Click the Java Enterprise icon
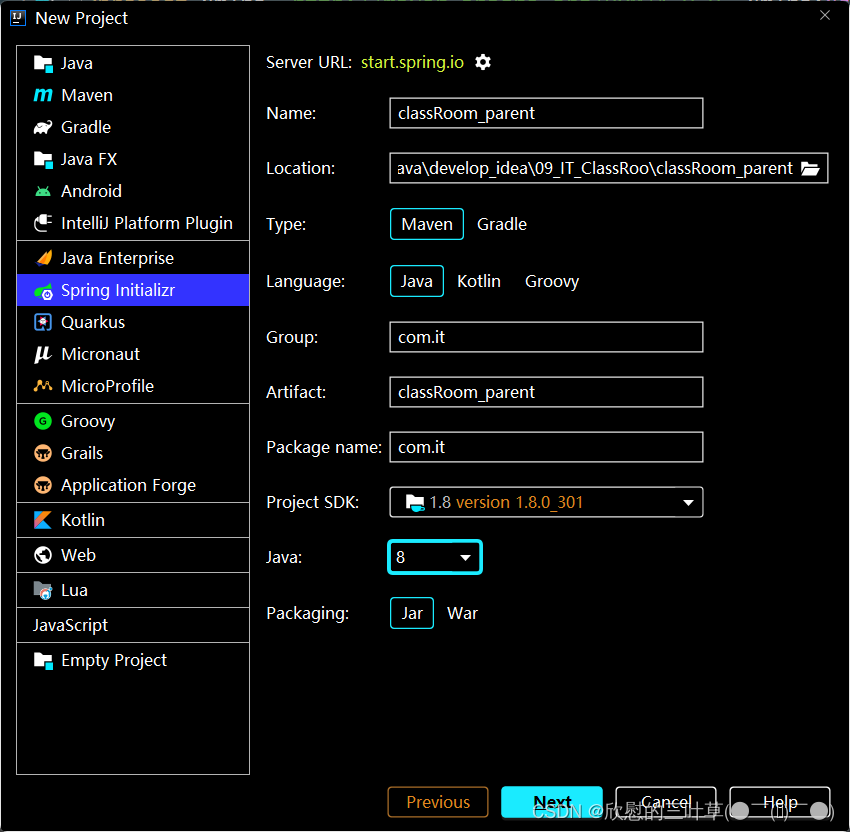Image resolution: width=850 pixels, height=832 pixels. [x=43, y=258]
